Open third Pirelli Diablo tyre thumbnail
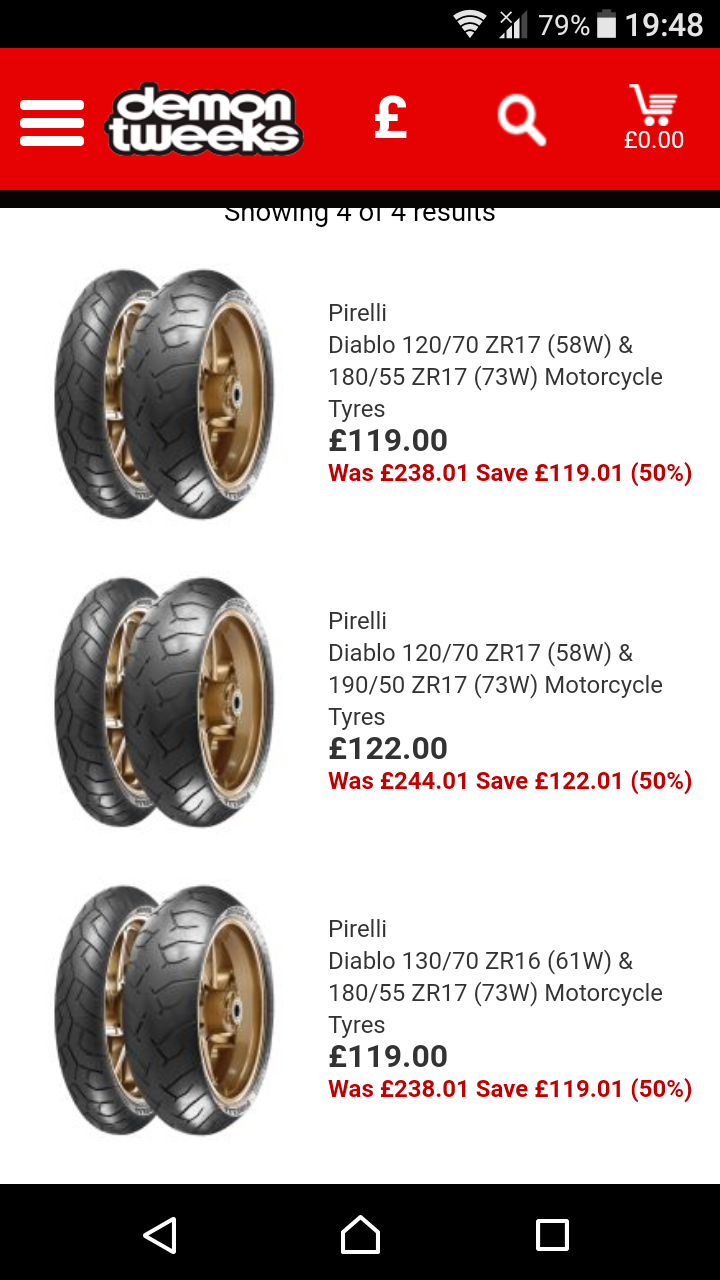This screenshot has height=1280, width=720. (164, 1009)
